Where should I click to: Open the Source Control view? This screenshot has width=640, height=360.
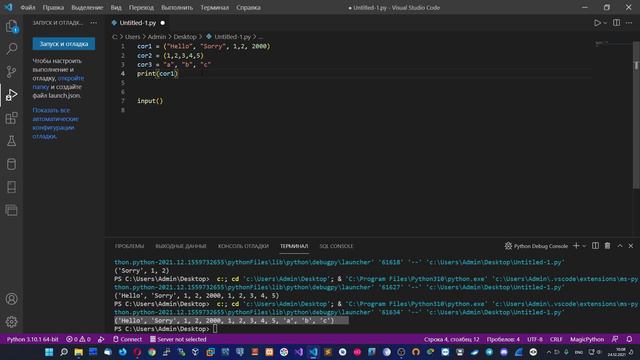click(x=11, y=72)
